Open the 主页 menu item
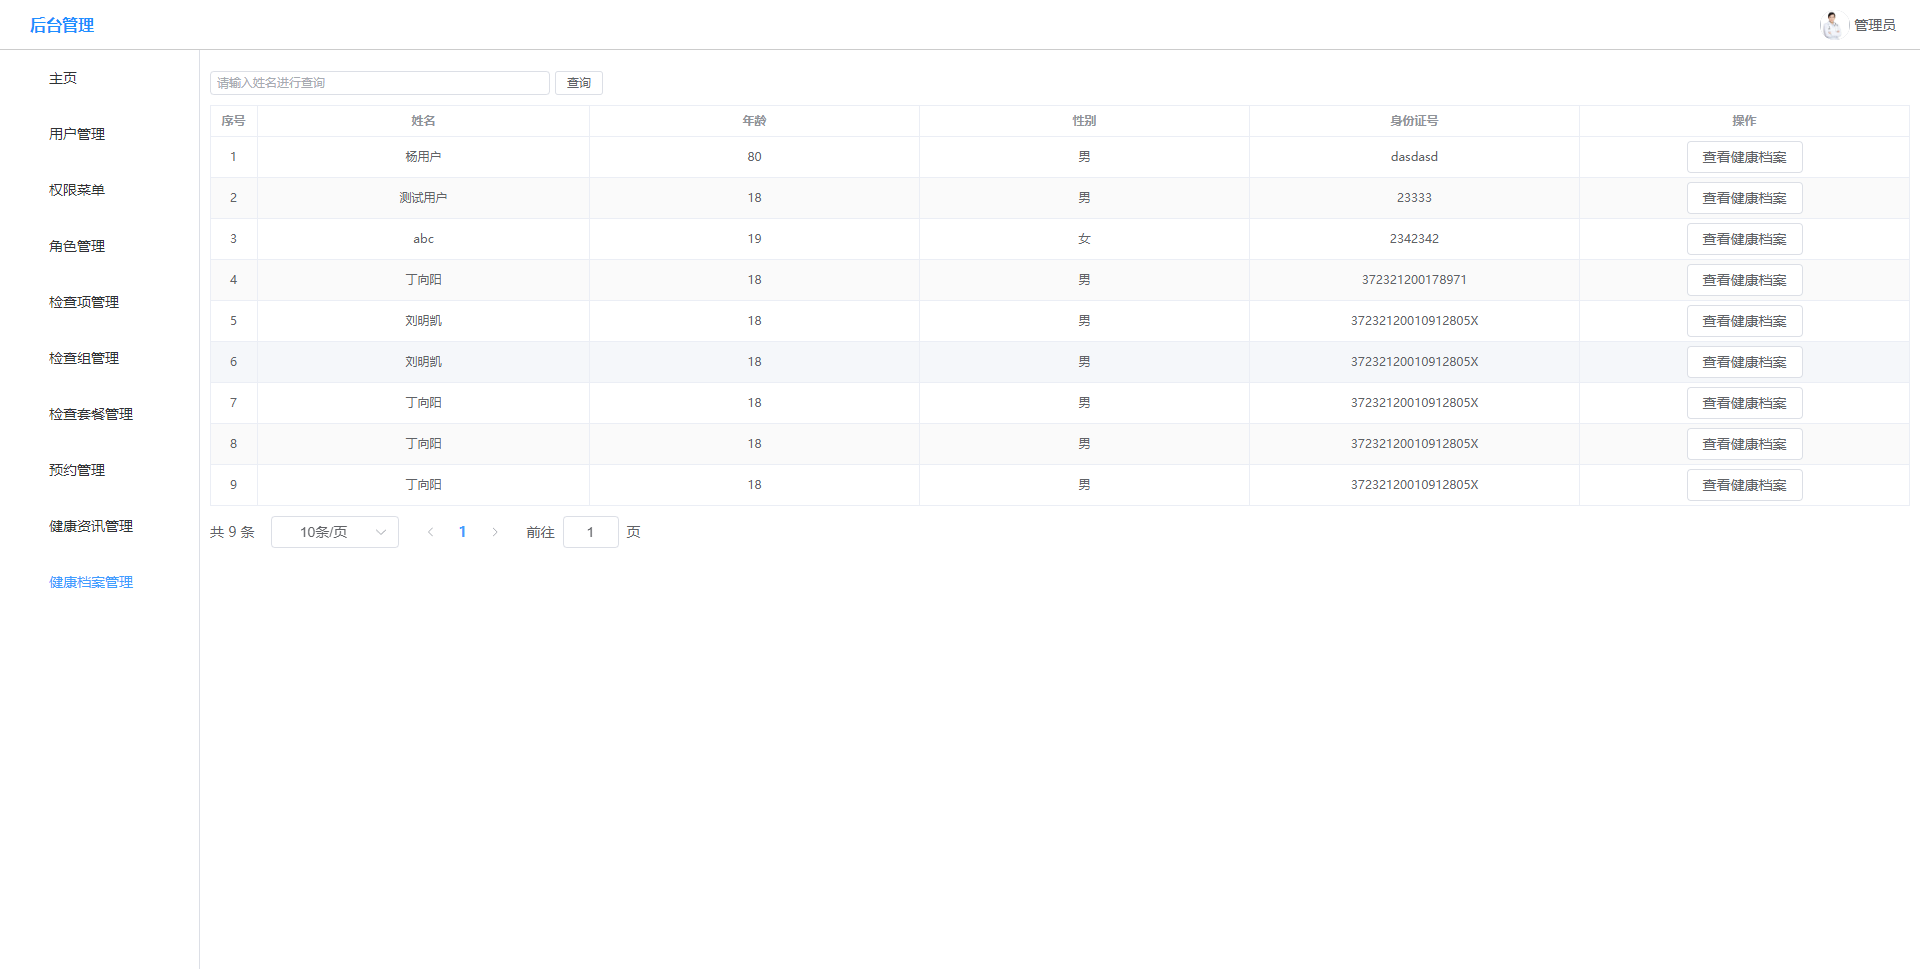The image size is (1920, 969). tap(63, 78)
